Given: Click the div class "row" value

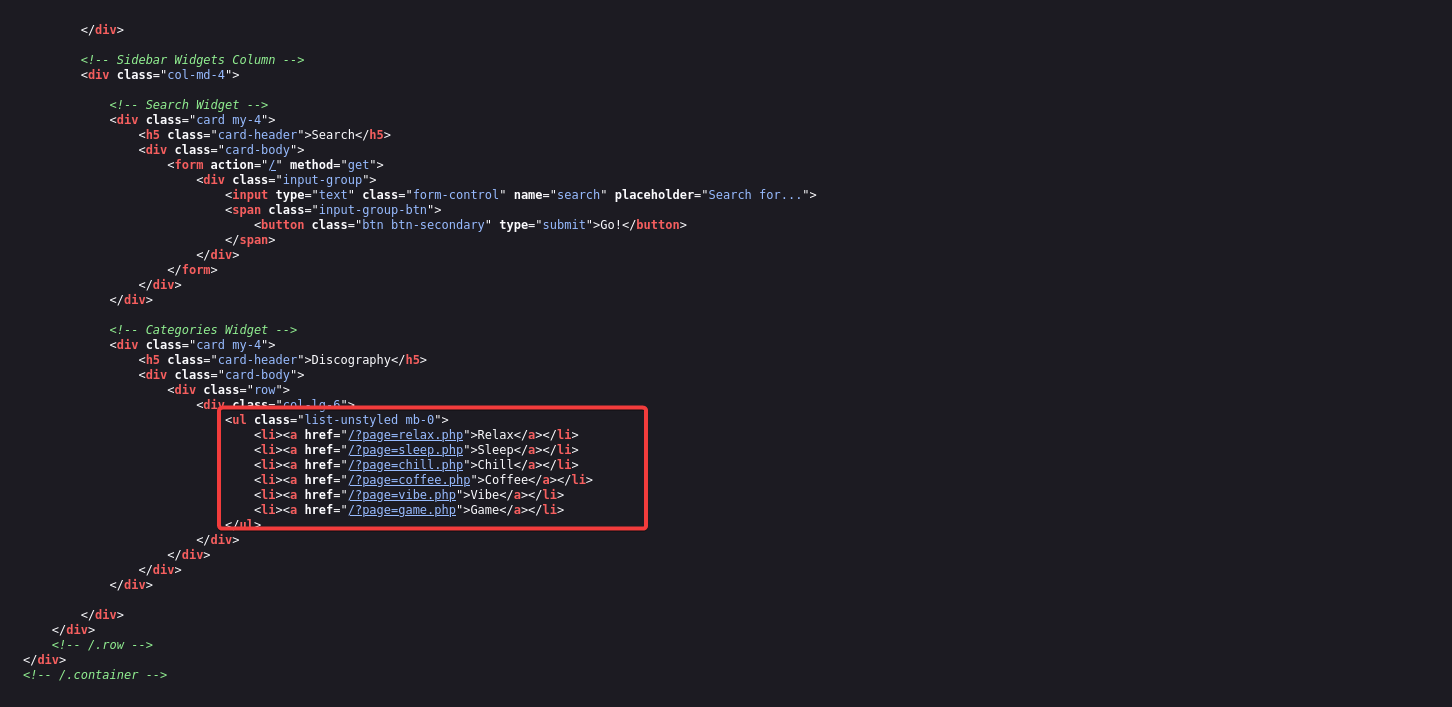Looking at the screenshot, I should click(265, 390).
